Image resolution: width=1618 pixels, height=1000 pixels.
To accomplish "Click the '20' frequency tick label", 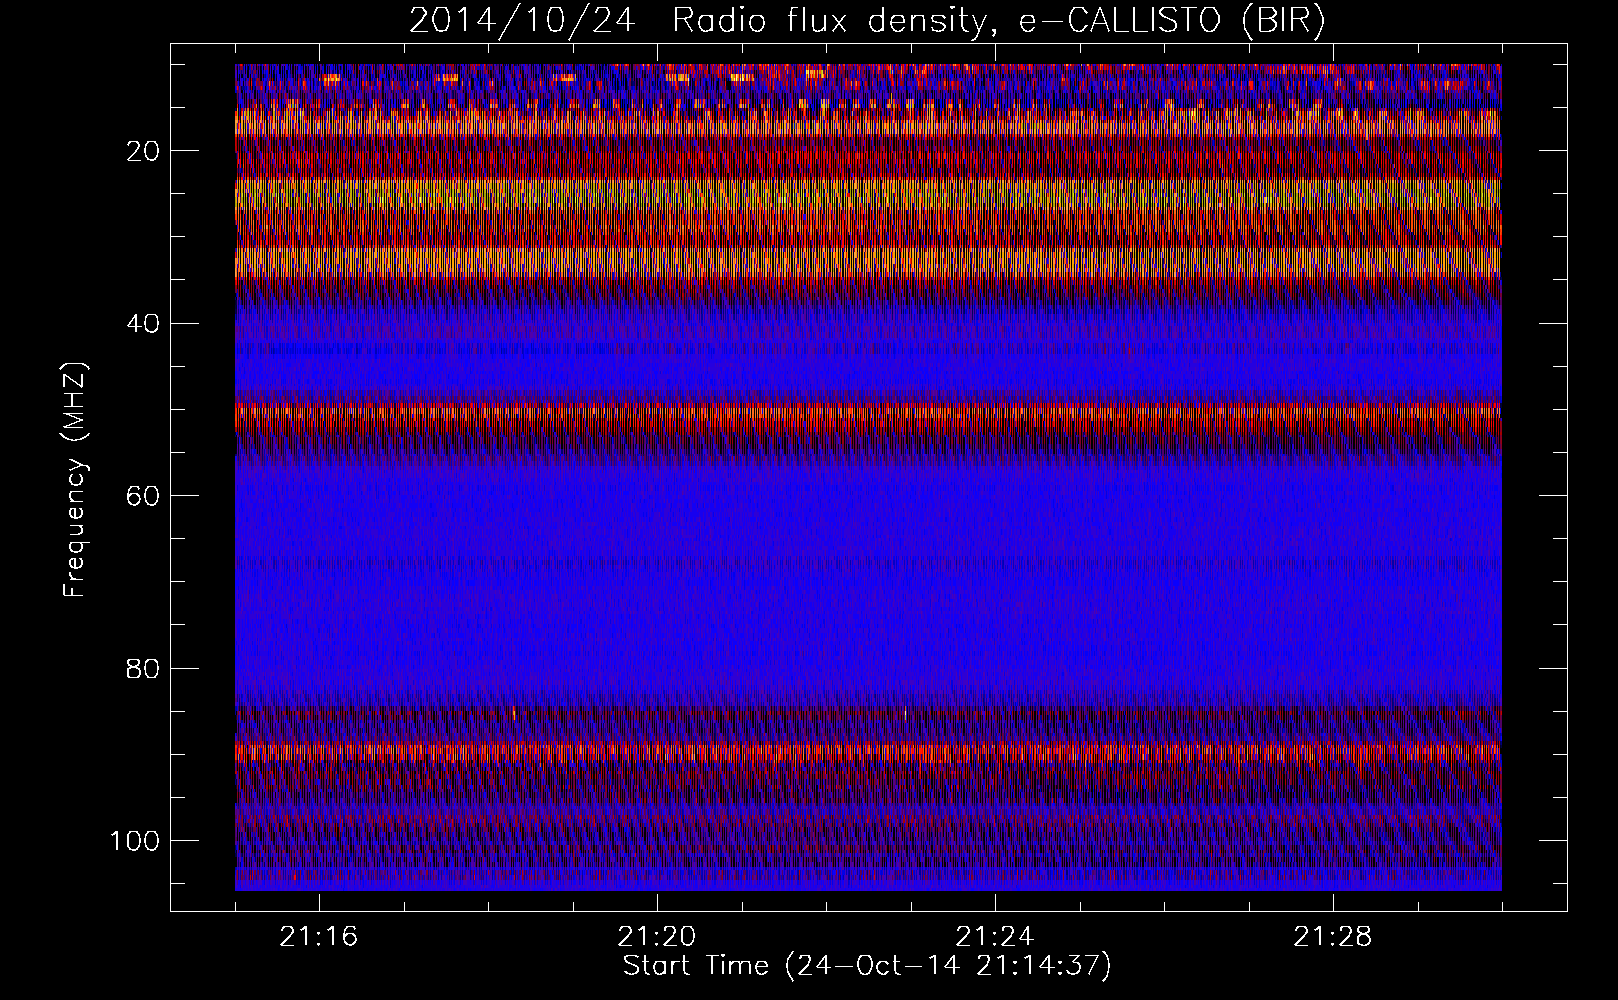I will point(144,151).
